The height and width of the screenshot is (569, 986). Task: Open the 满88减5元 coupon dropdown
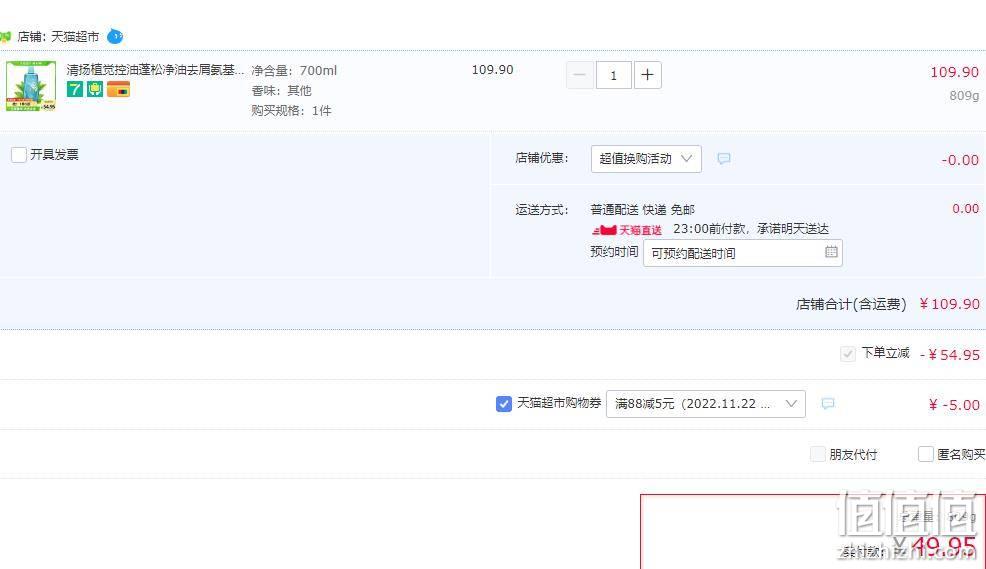(706, 404)
